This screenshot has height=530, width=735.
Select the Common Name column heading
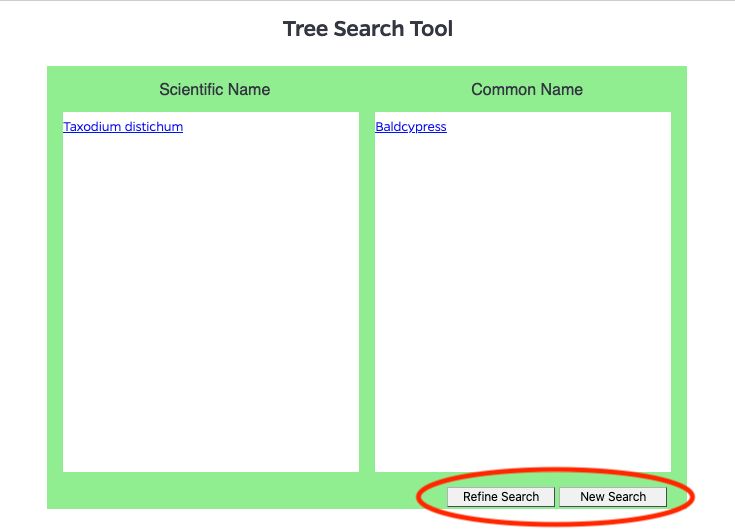point(527,90)
